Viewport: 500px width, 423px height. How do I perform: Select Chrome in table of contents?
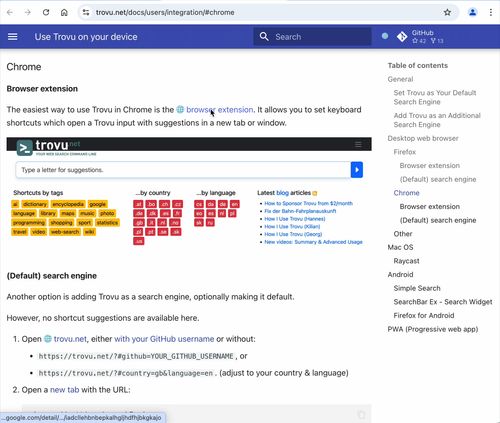click(x=406, y=193)
